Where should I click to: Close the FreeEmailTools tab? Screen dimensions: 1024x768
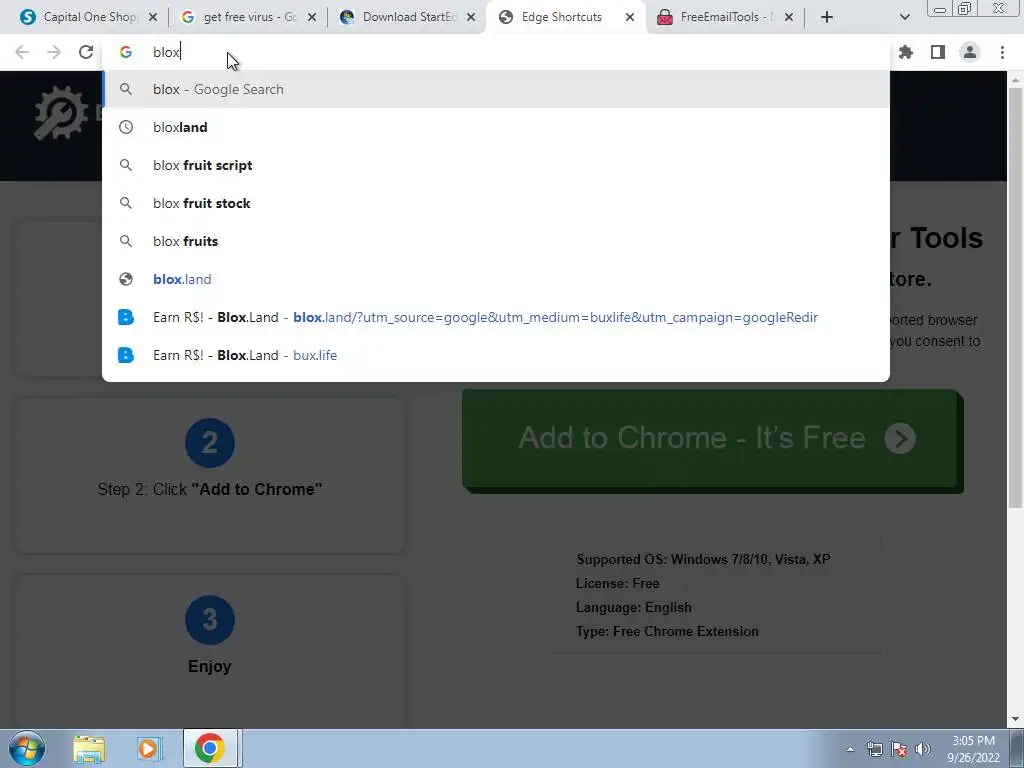[x=789, y=17]
